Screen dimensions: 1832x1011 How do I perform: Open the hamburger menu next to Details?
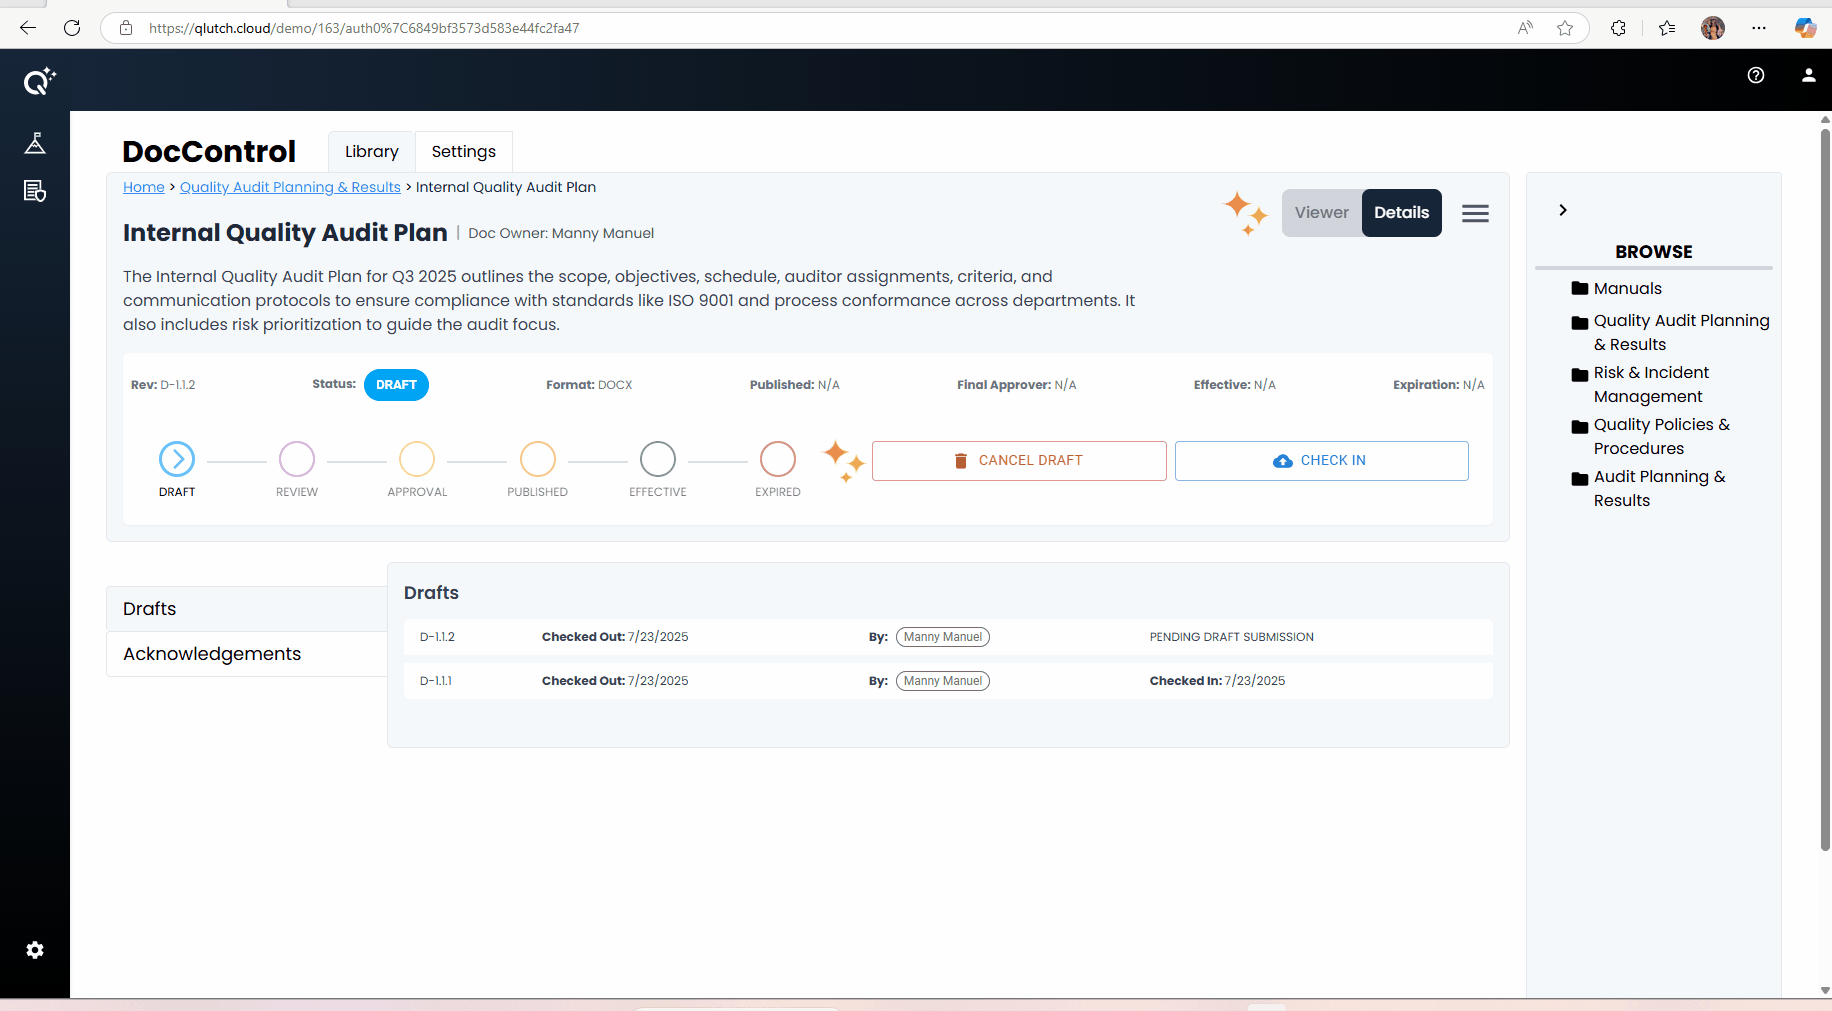pos(1475,213)
